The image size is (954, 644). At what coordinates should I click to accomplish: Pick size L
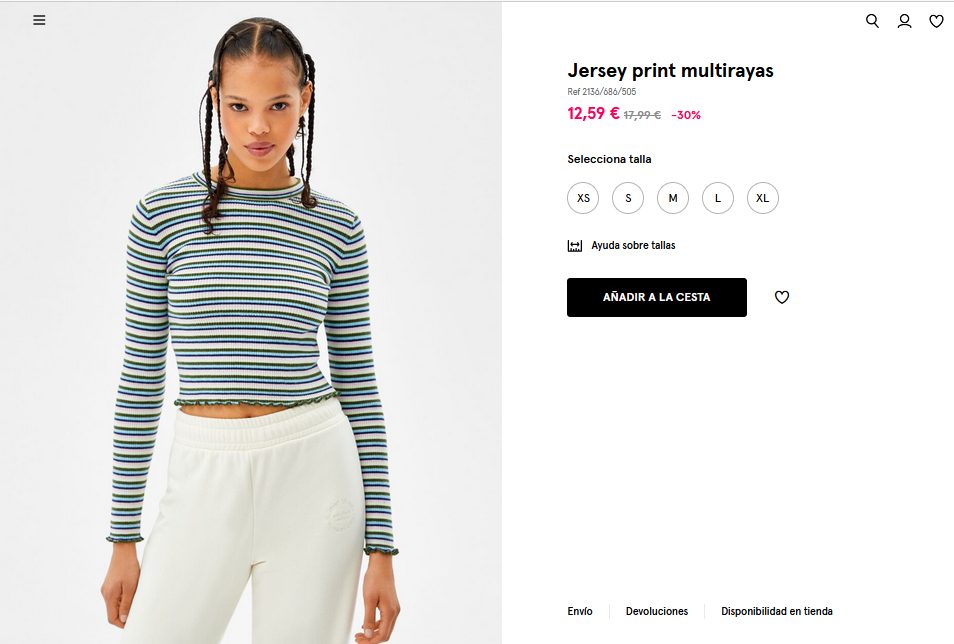click(718, 198)
